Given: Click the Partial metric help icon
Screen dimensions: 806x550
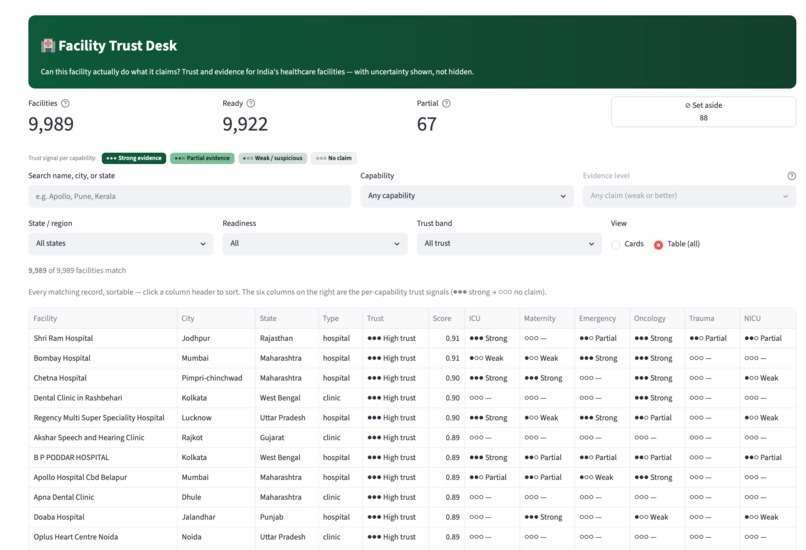Looking at the screenshot, I should point(446,103).
